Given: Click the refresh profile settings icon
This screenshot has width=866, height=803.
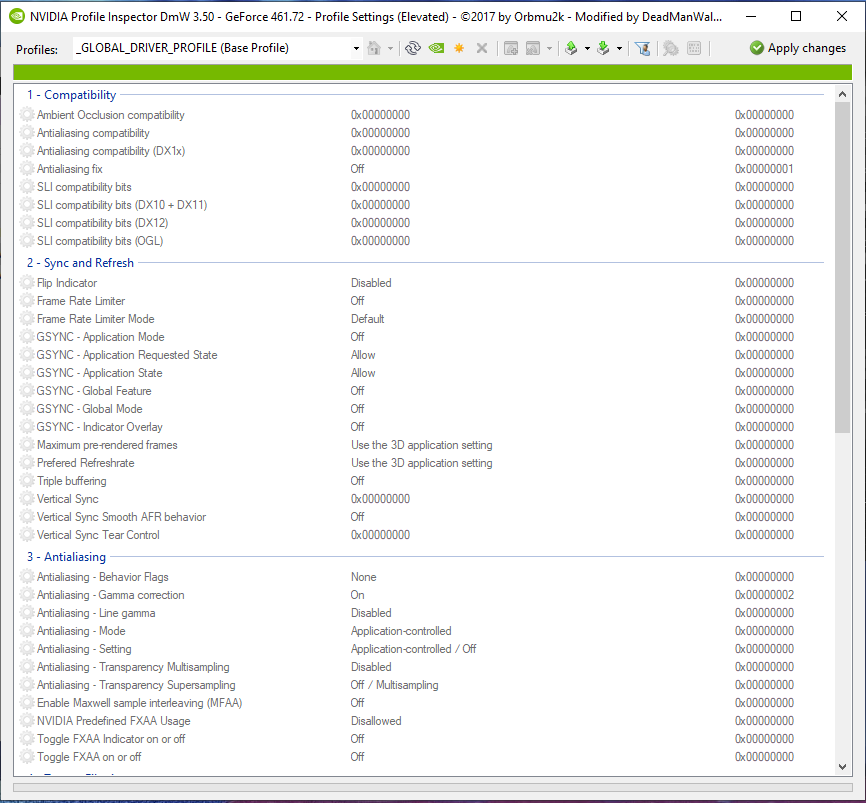Looking at the screenshot, I should tap(413, 49).
